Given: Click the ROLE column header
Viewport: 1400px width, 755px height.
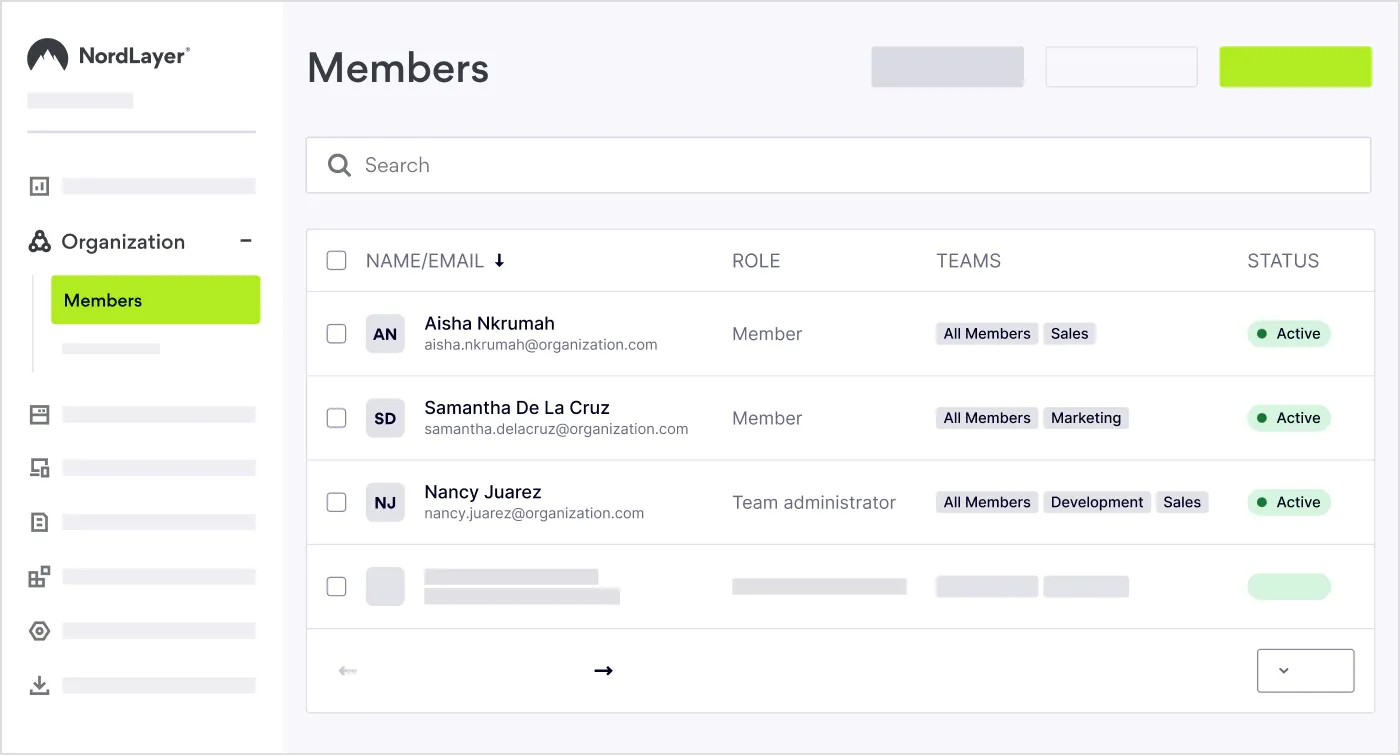Looking at the screenshot, I should (756, 261).
